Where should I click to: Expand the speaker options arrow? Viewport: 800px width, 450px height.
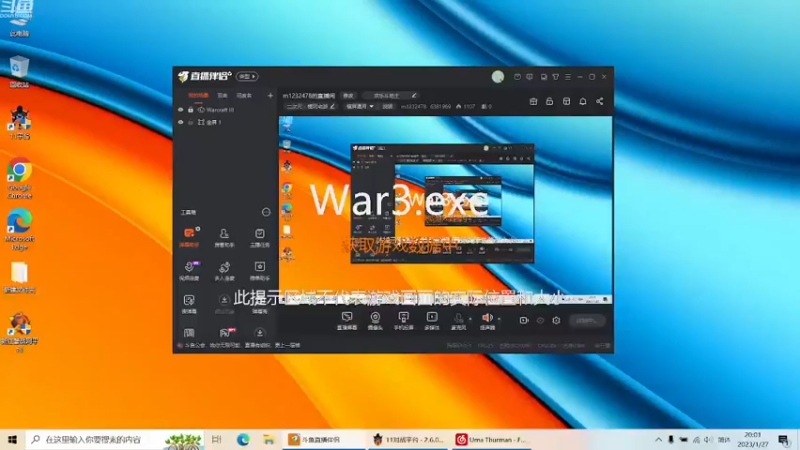499,319
